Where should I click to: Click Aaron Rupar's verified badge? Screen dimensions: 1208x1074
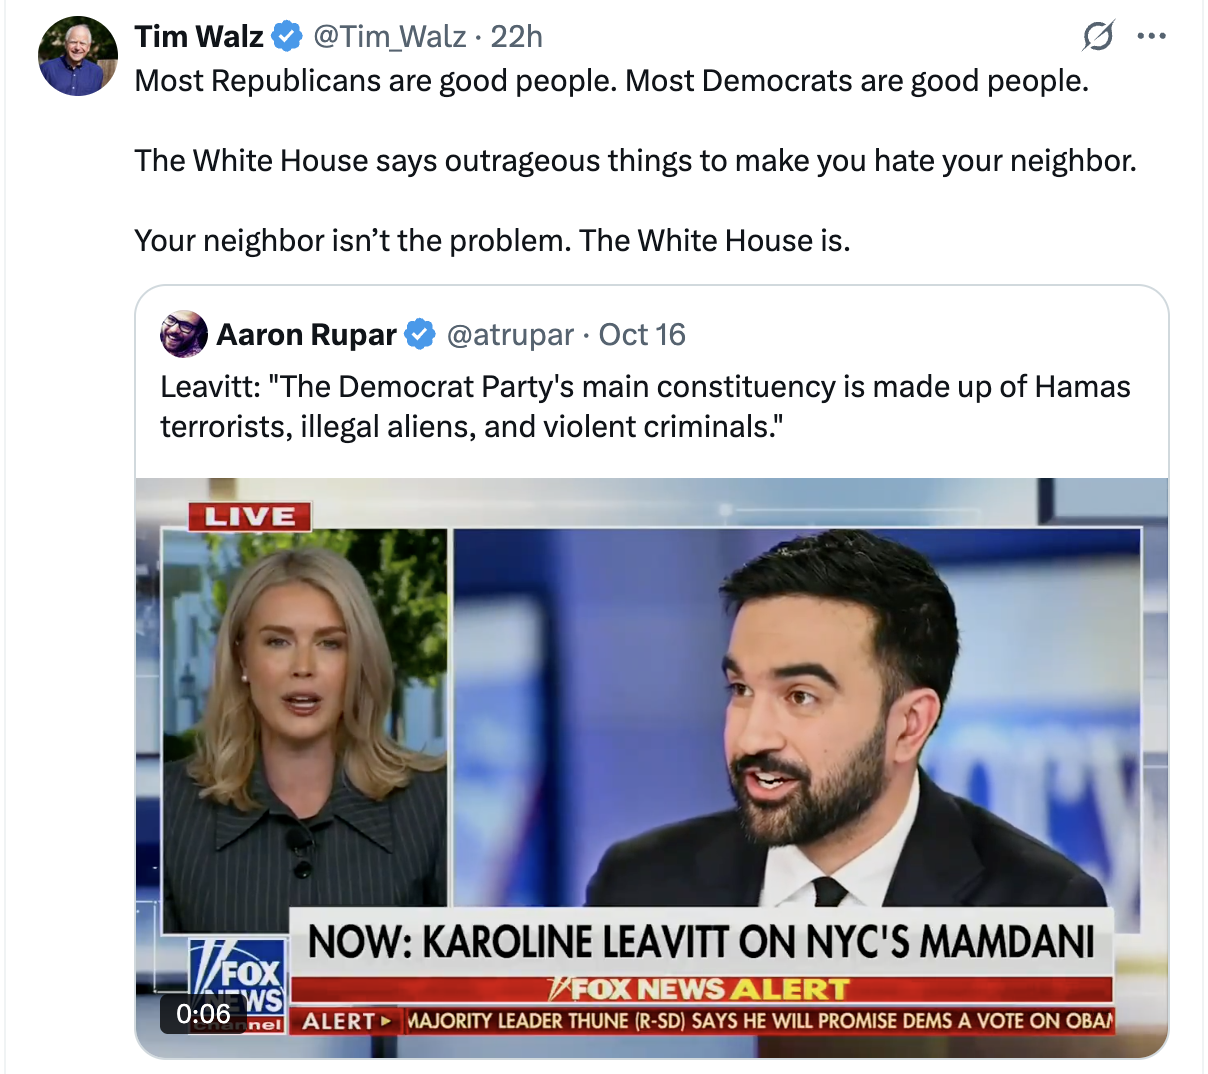coord(420,334)
